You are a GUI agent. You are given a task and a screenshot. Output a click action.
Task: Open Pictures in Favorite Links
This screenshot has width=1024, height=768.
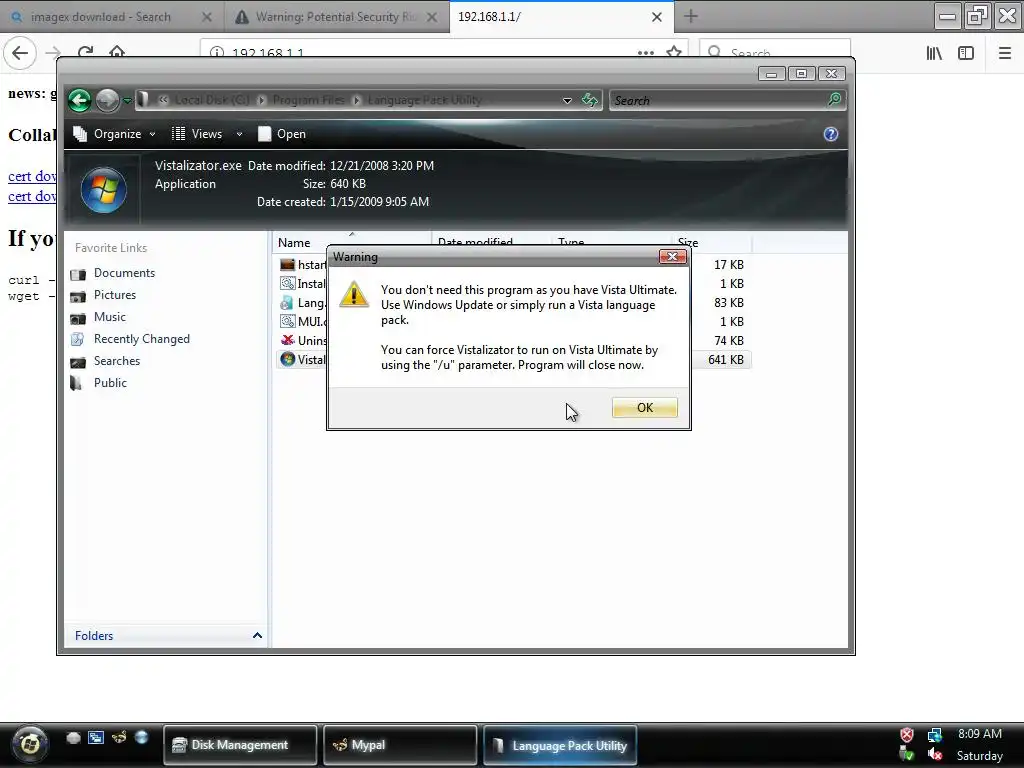(115, 295)
